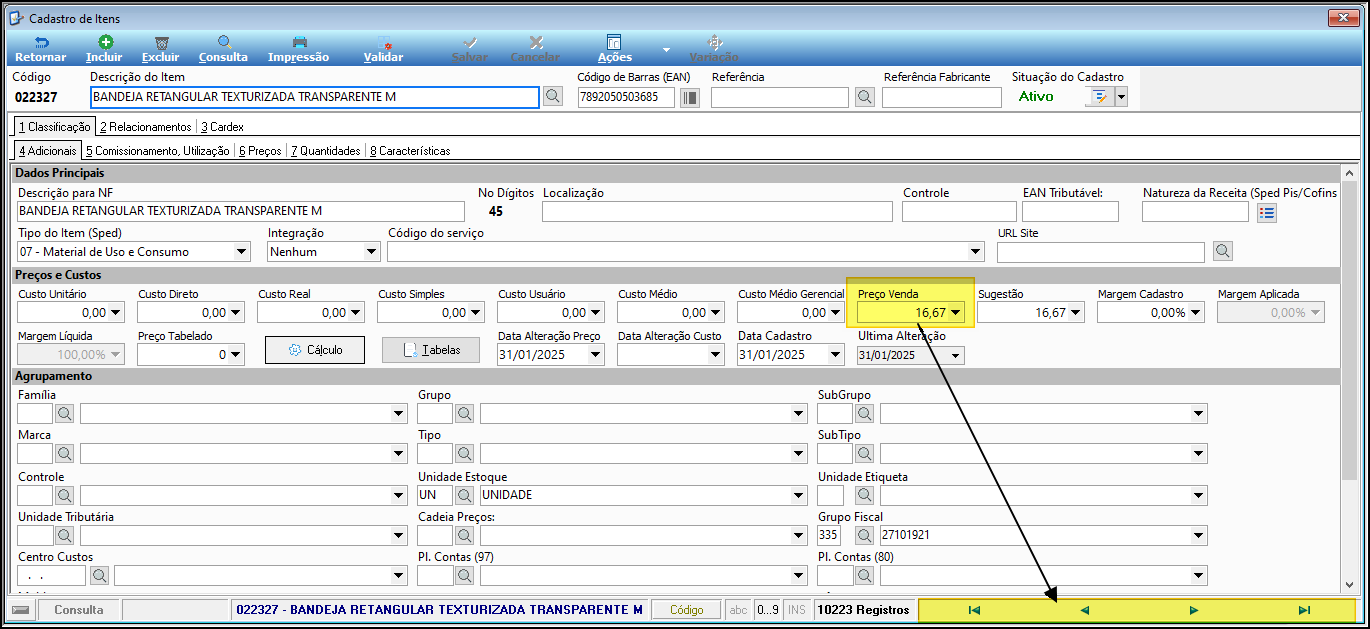Screen dimensions: 1370x629
Task: Open the Data Alteração Preço date picker
Action: click(597, 355)
